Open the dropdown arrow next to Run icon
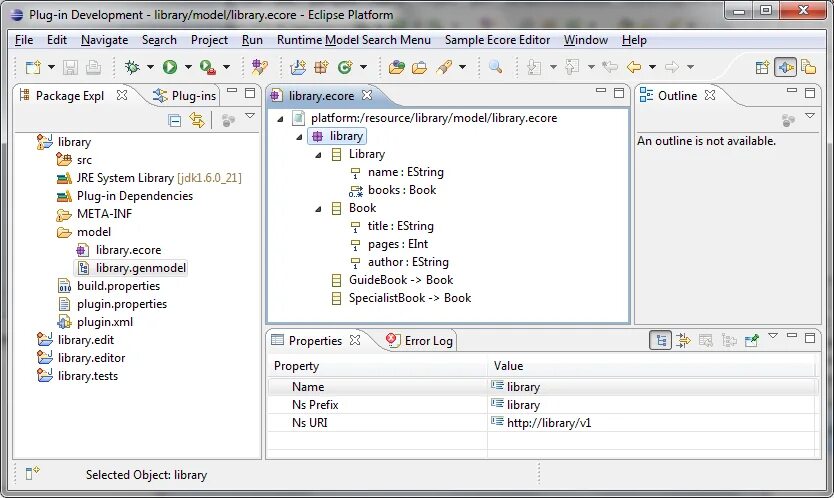 188,67
